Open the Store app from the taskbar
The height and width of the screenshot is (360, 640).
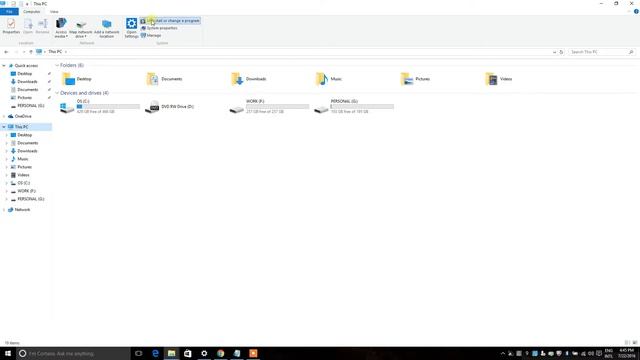coord(188,353)
